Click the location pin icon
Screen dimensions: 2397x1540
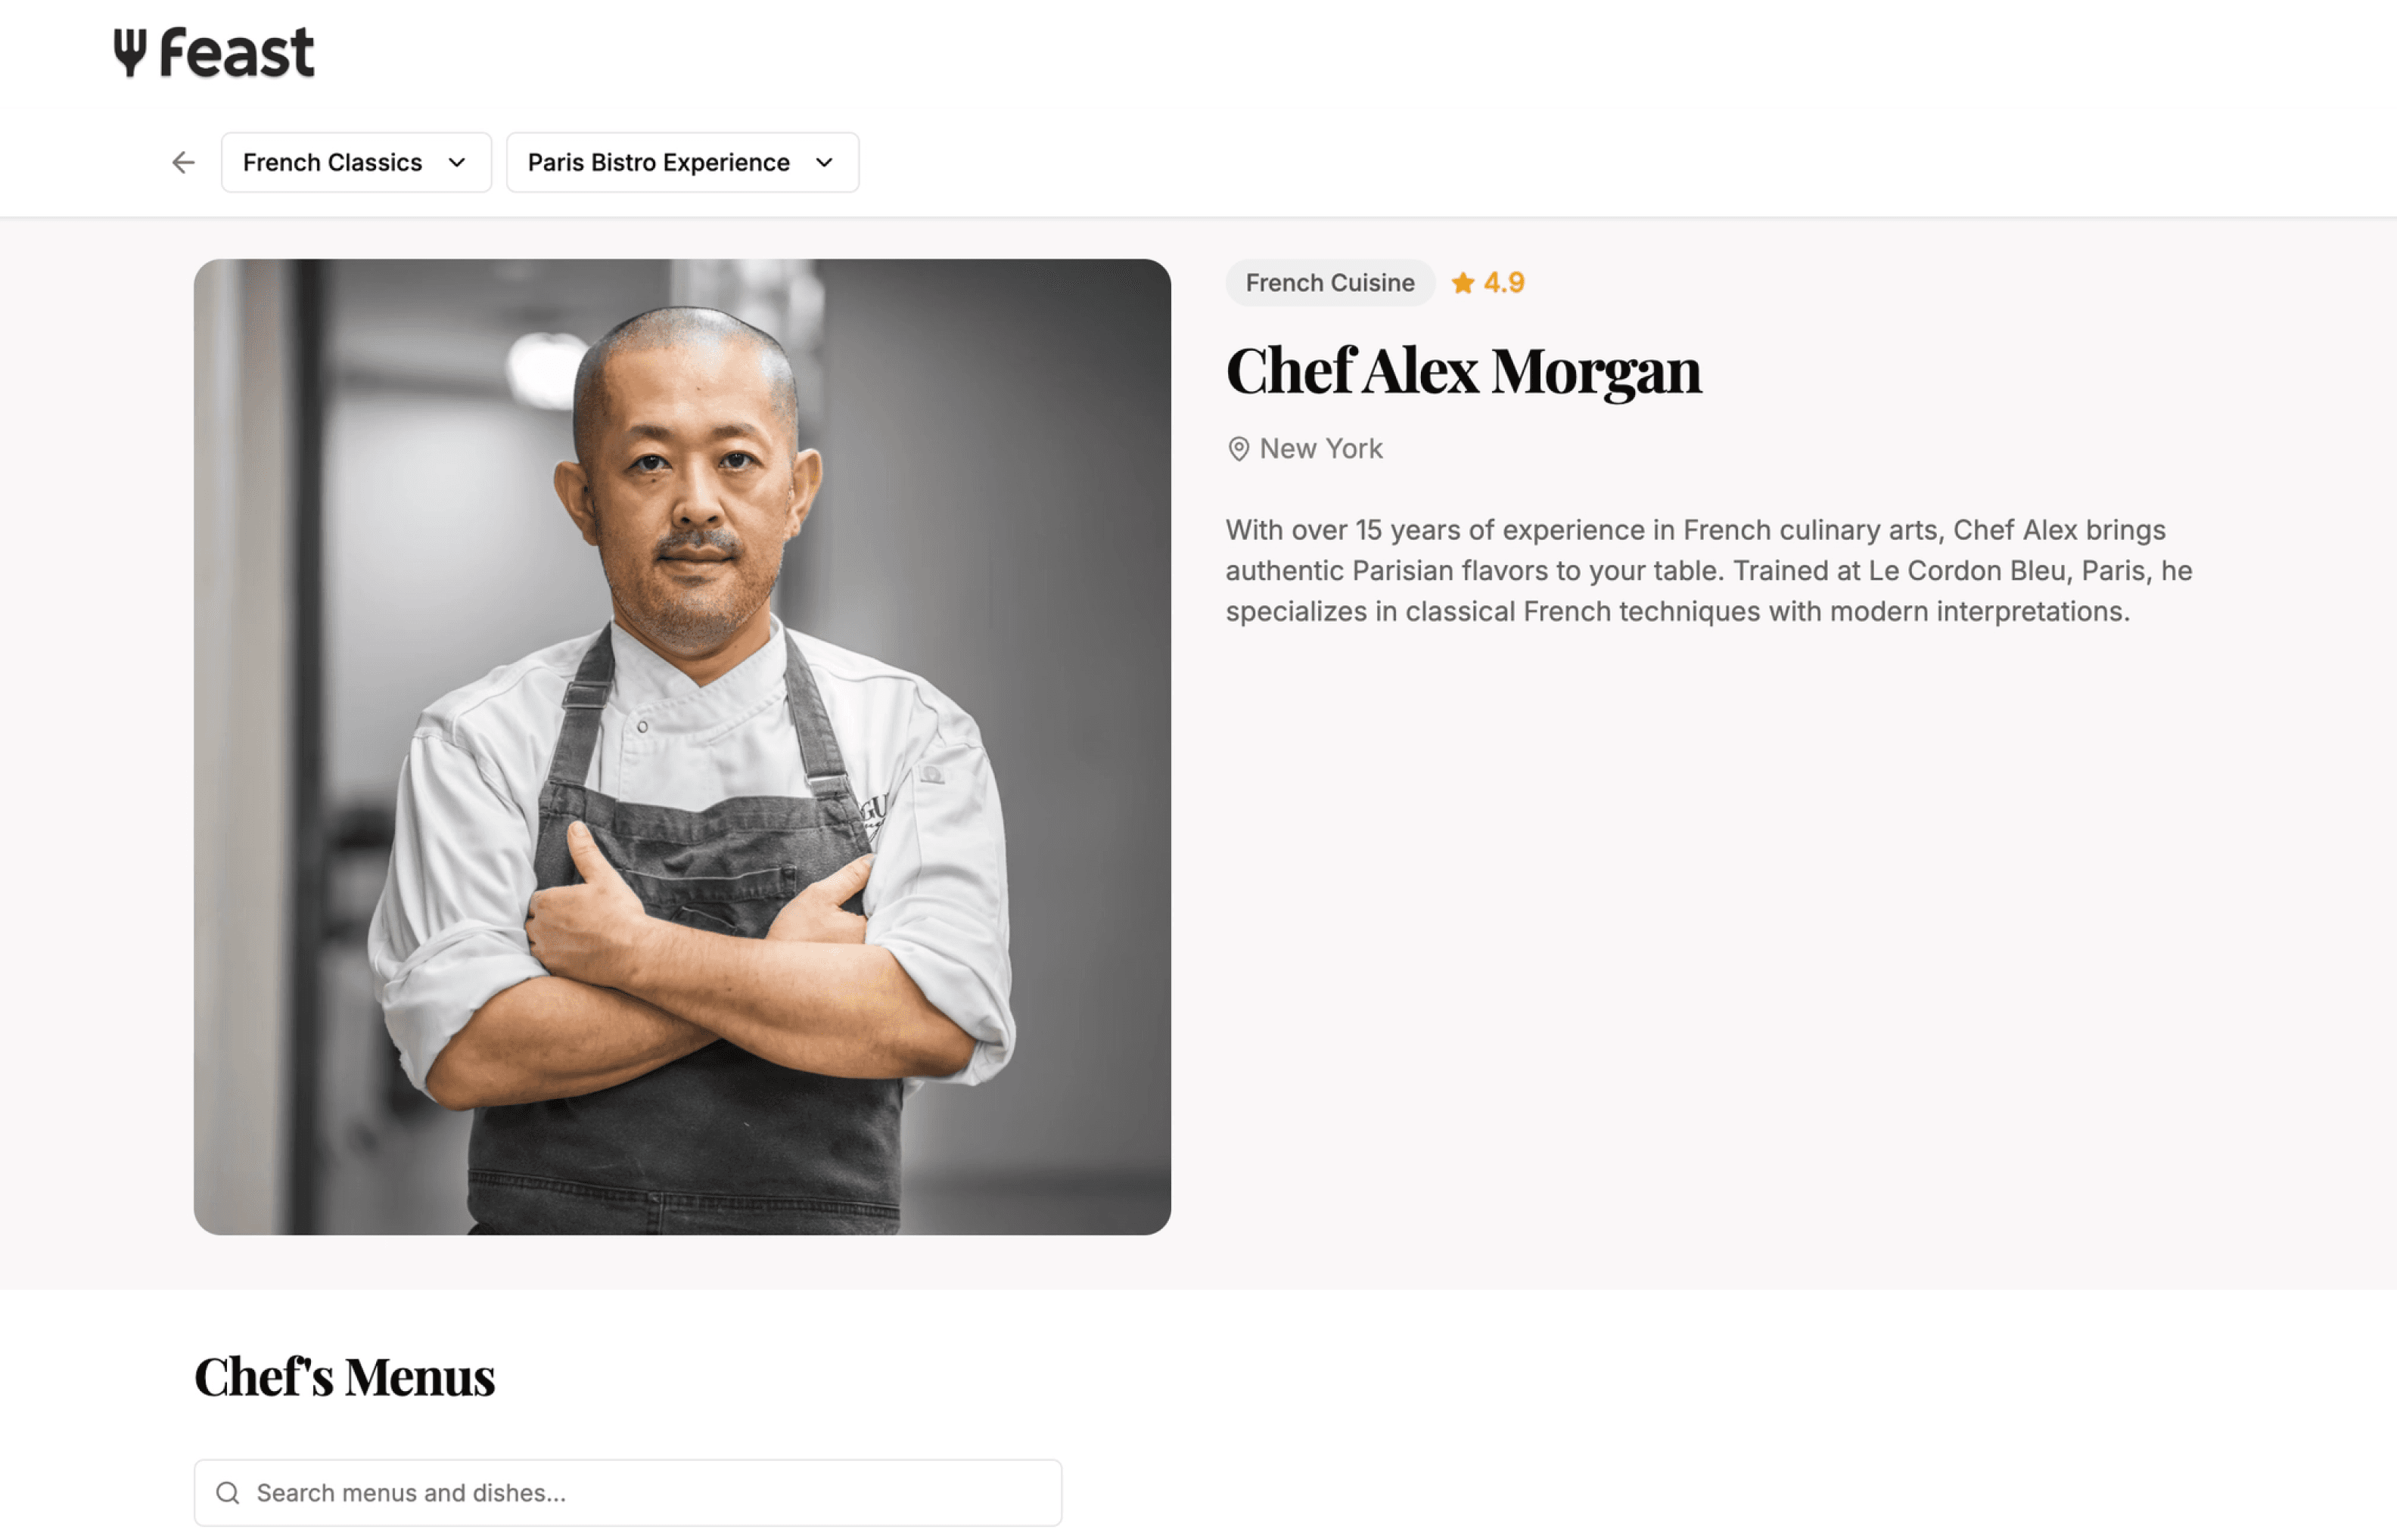click(1238, 449)
